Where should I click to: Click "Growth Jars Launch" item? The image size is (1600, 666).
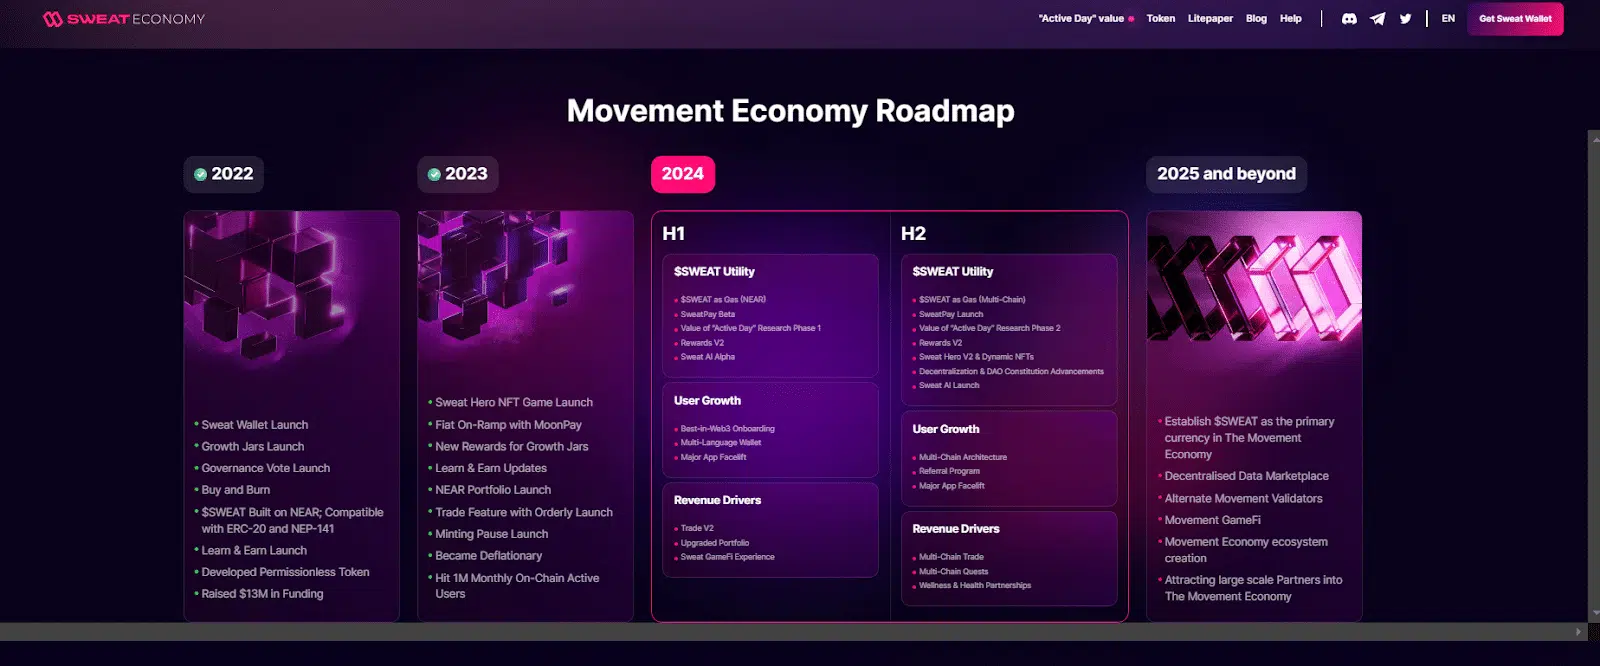(x=252, y=447)
